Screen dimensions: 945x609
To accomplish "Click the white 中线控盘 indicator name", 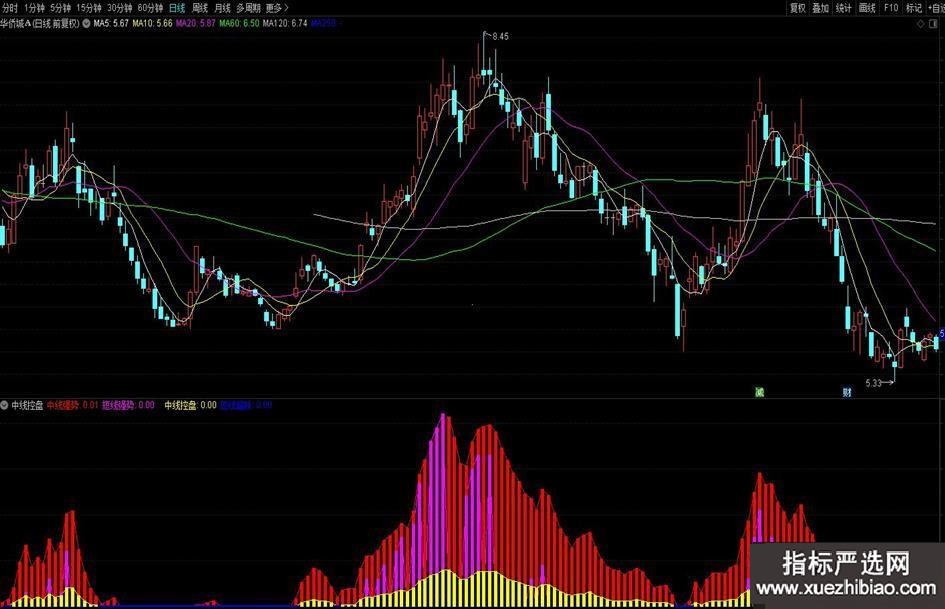I will [x=27, y=405].
